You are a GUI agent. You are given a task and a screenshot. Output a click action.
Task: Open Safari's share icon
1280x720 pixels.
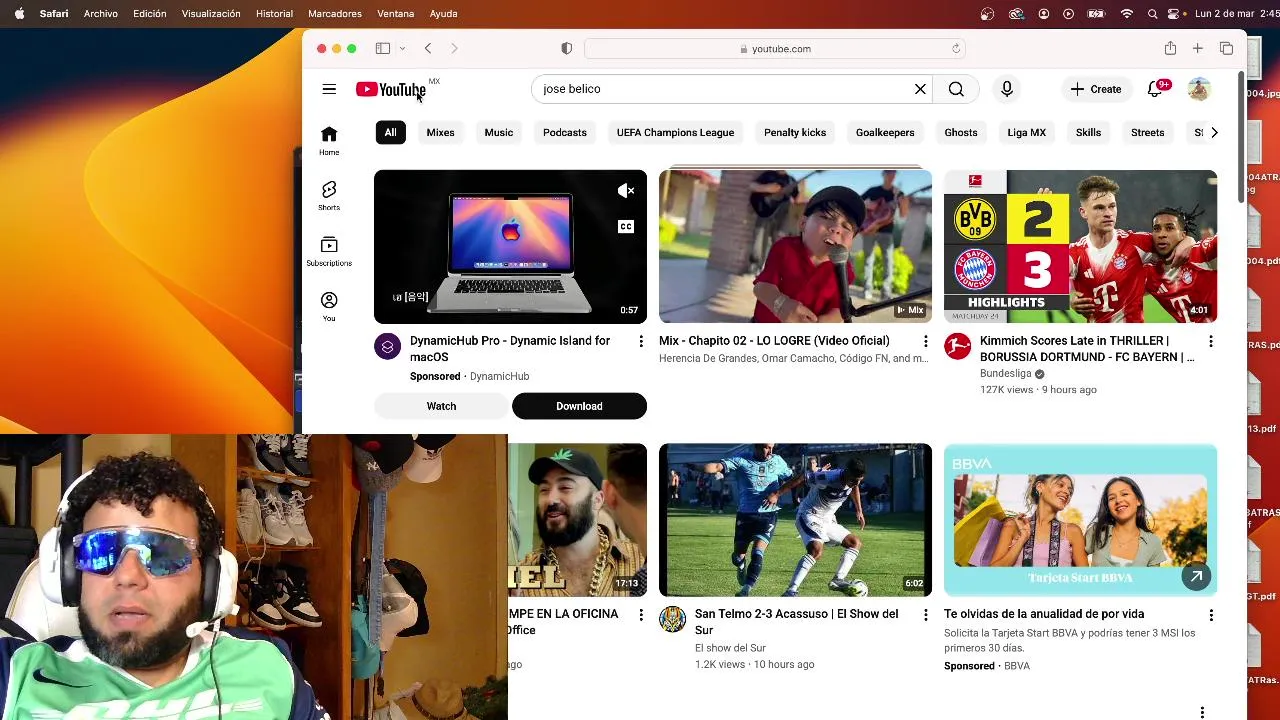(1170, 48)
